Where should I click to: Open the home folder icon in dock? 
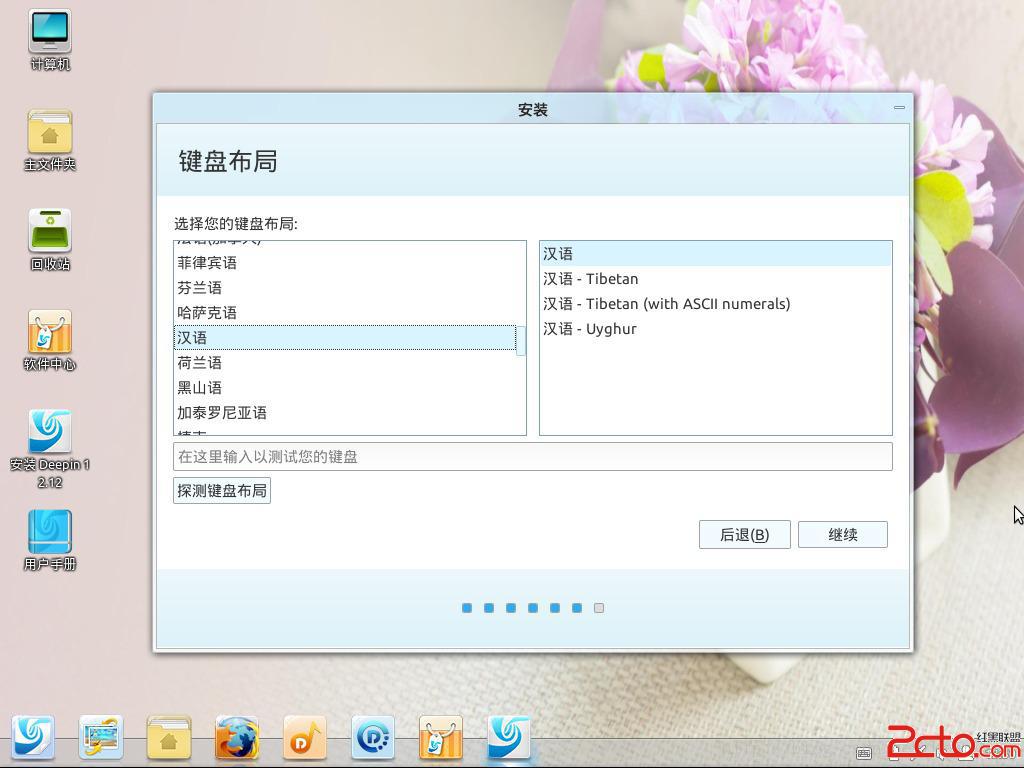[168, 737]
